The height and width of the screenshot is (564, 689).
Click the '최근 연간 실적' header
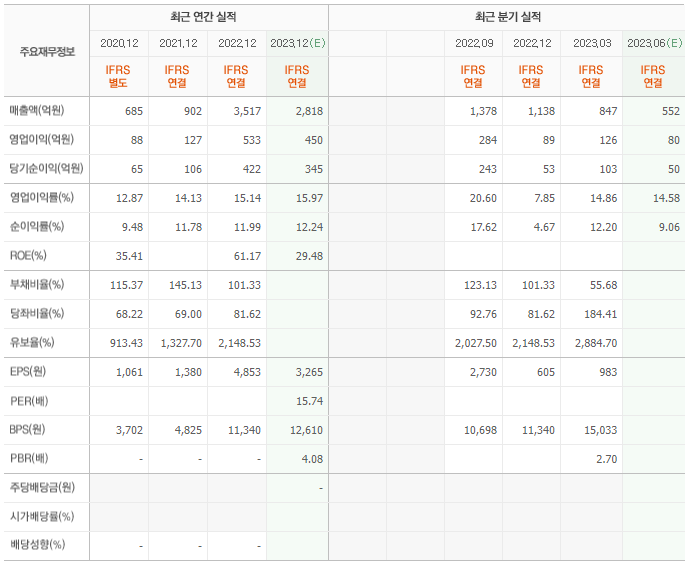click(203, 17)
